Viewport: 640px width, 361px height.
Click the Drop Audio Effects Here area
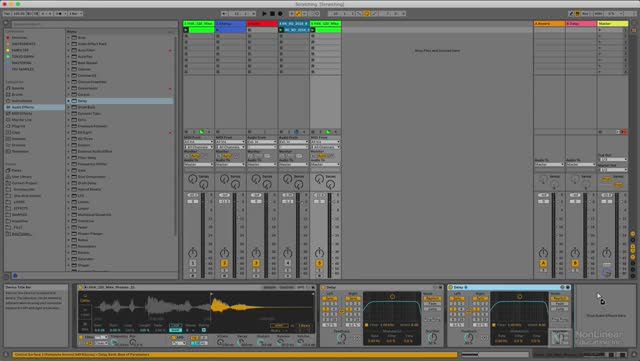606,316
